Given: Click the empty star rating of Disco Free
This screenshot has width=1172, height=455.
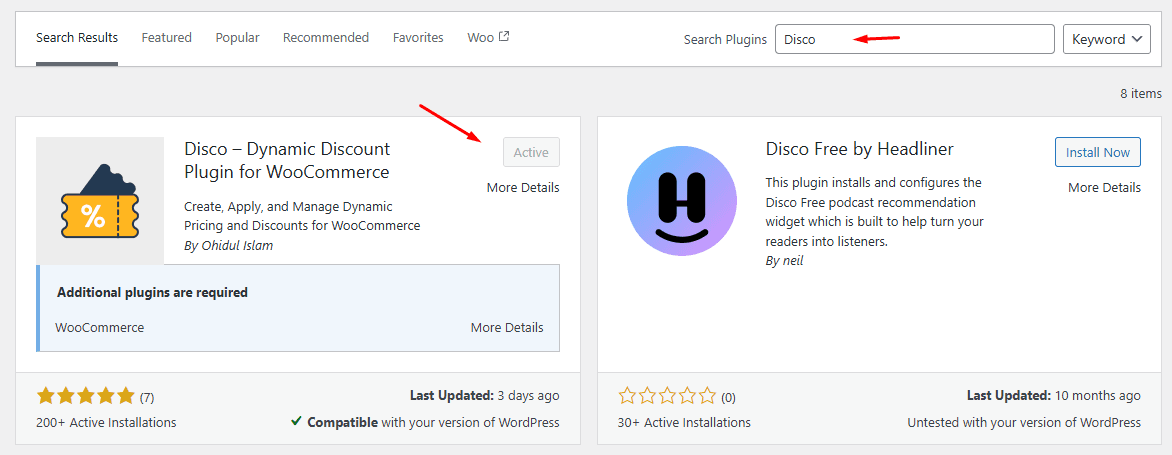Looking at the screenshot, I should (667, 396).
